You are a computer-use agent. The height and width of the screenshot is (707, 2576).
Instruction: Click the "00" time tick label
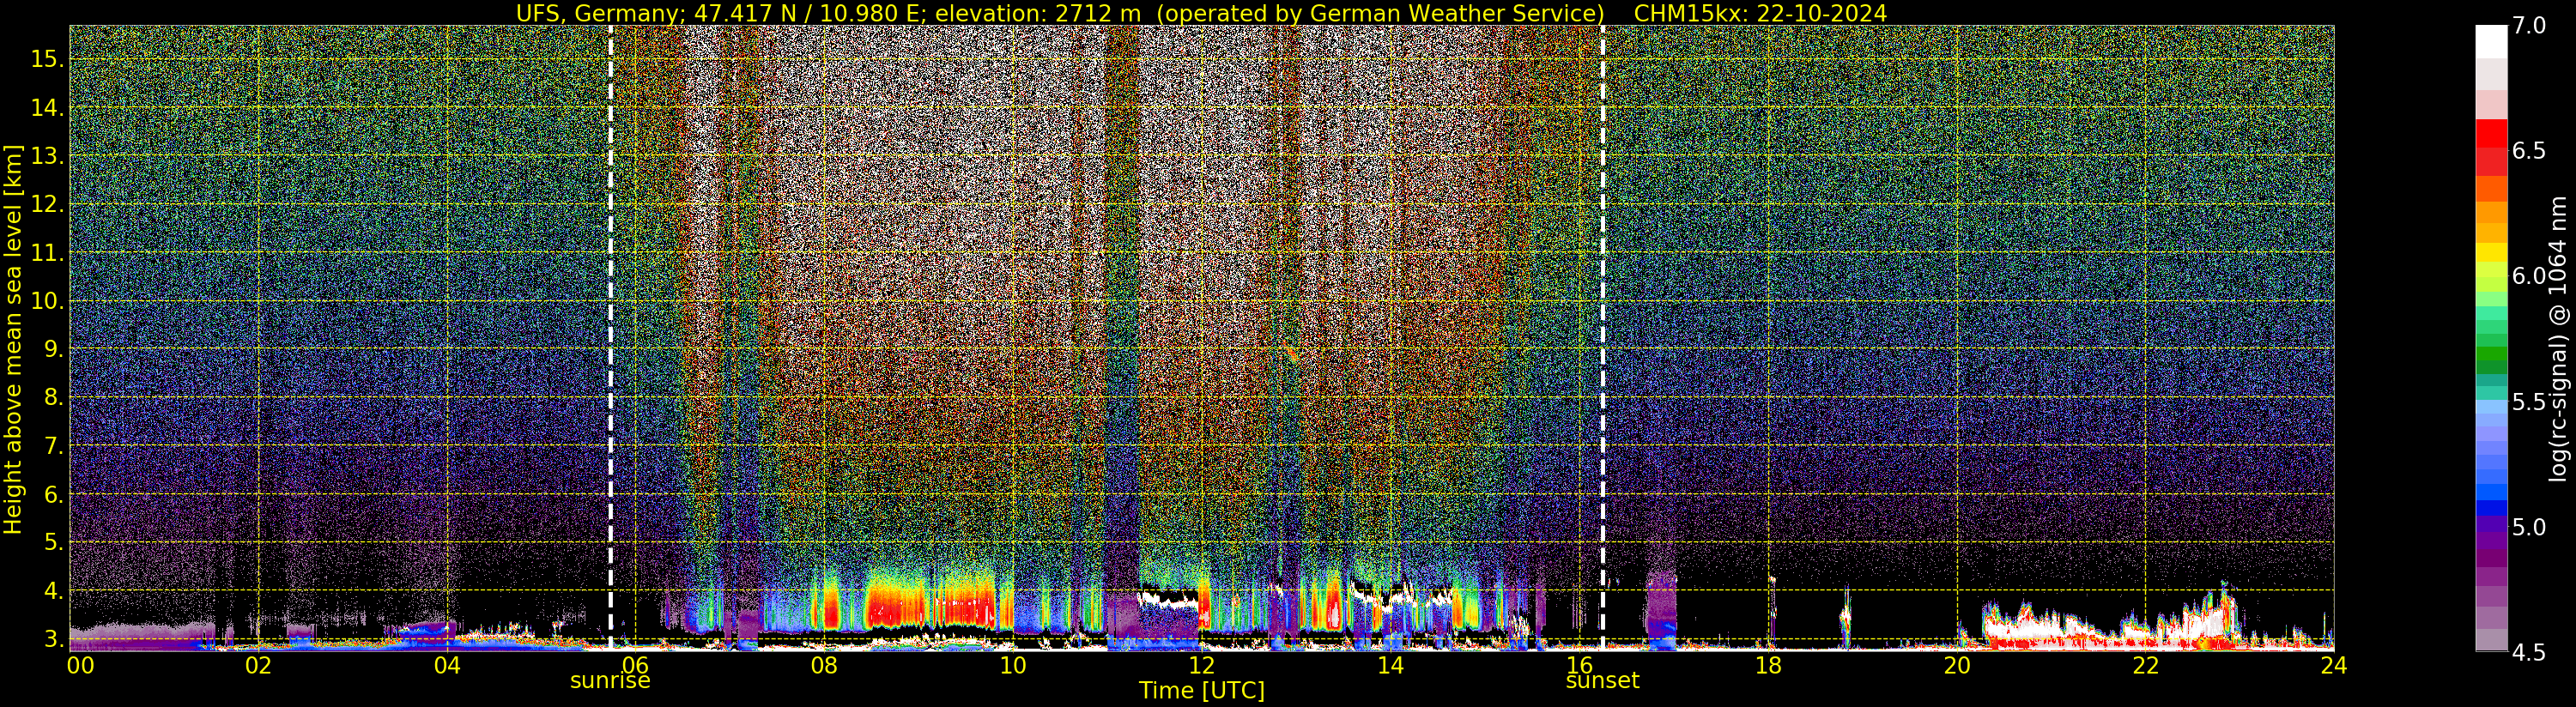80,665
